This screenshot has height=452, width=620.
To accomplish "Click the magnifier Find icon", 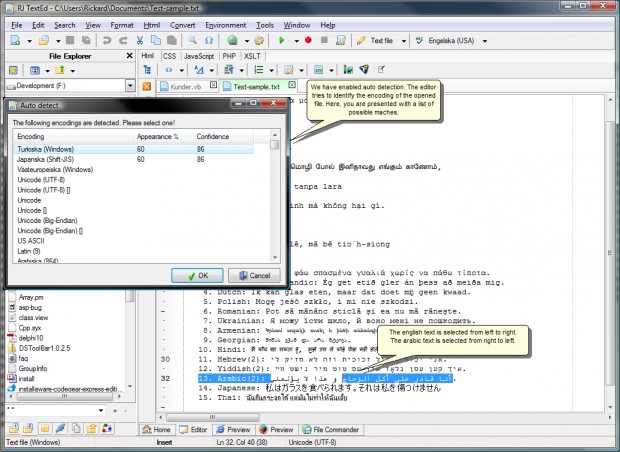I will click(193, 40).
